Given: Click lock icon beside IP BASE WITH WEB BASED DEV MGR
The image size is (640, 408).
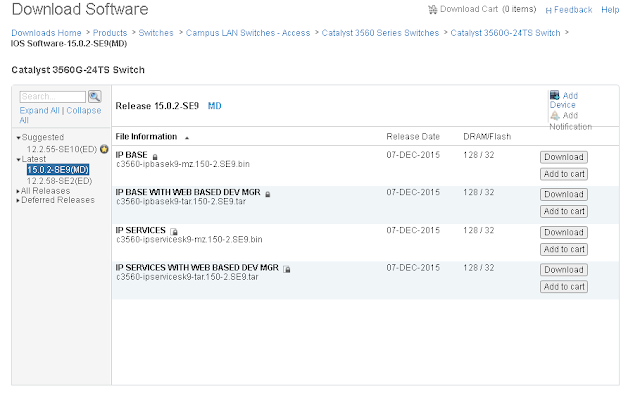Looking at the screenshot, I should (268, 195).
